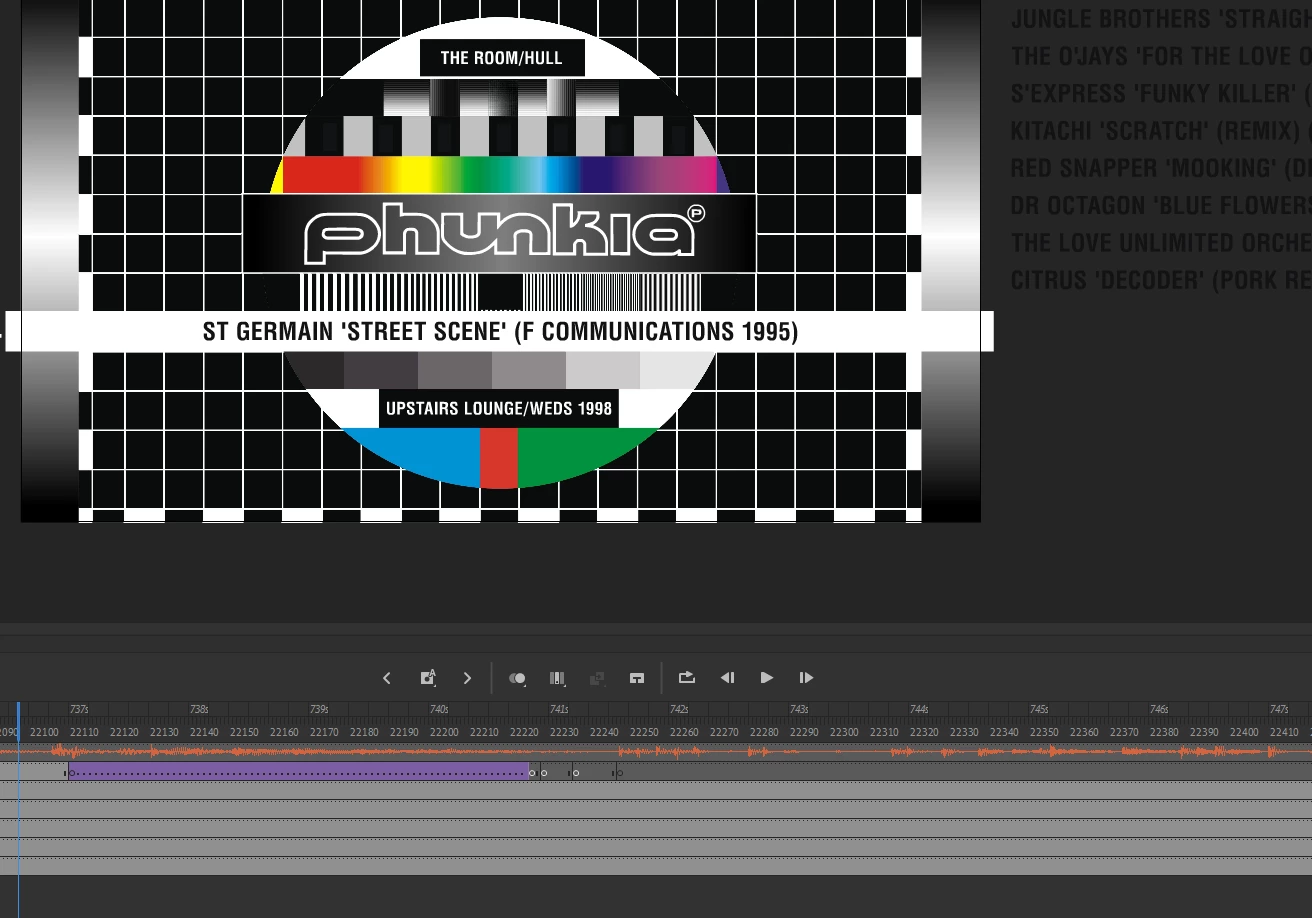
Task: Click the rainbow colour bar on test card
Action: (x=500, y=174)
